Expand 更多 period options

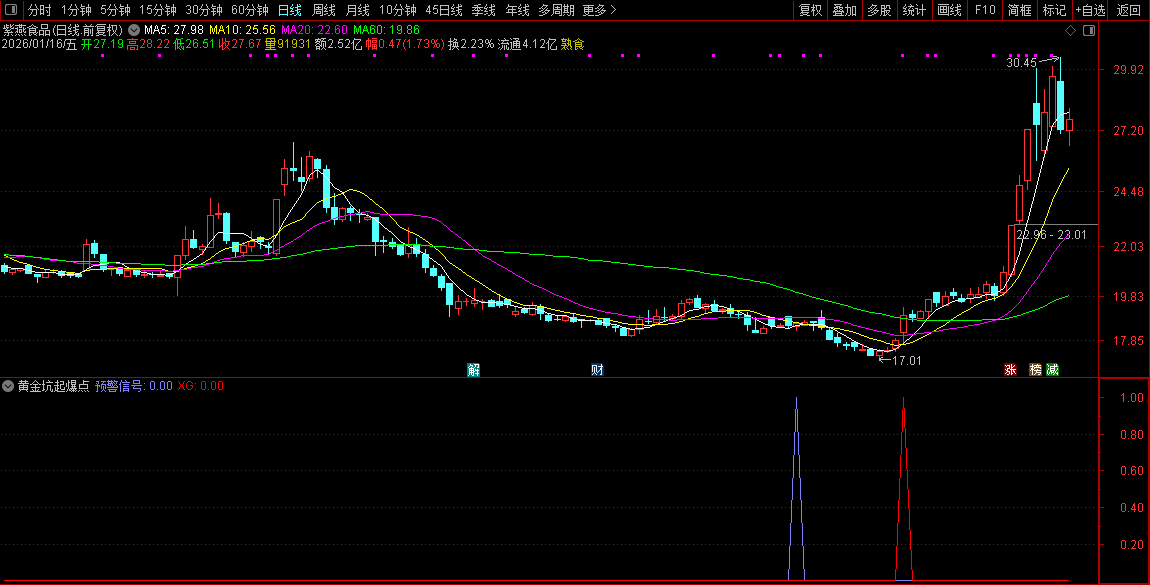(599, 10)
